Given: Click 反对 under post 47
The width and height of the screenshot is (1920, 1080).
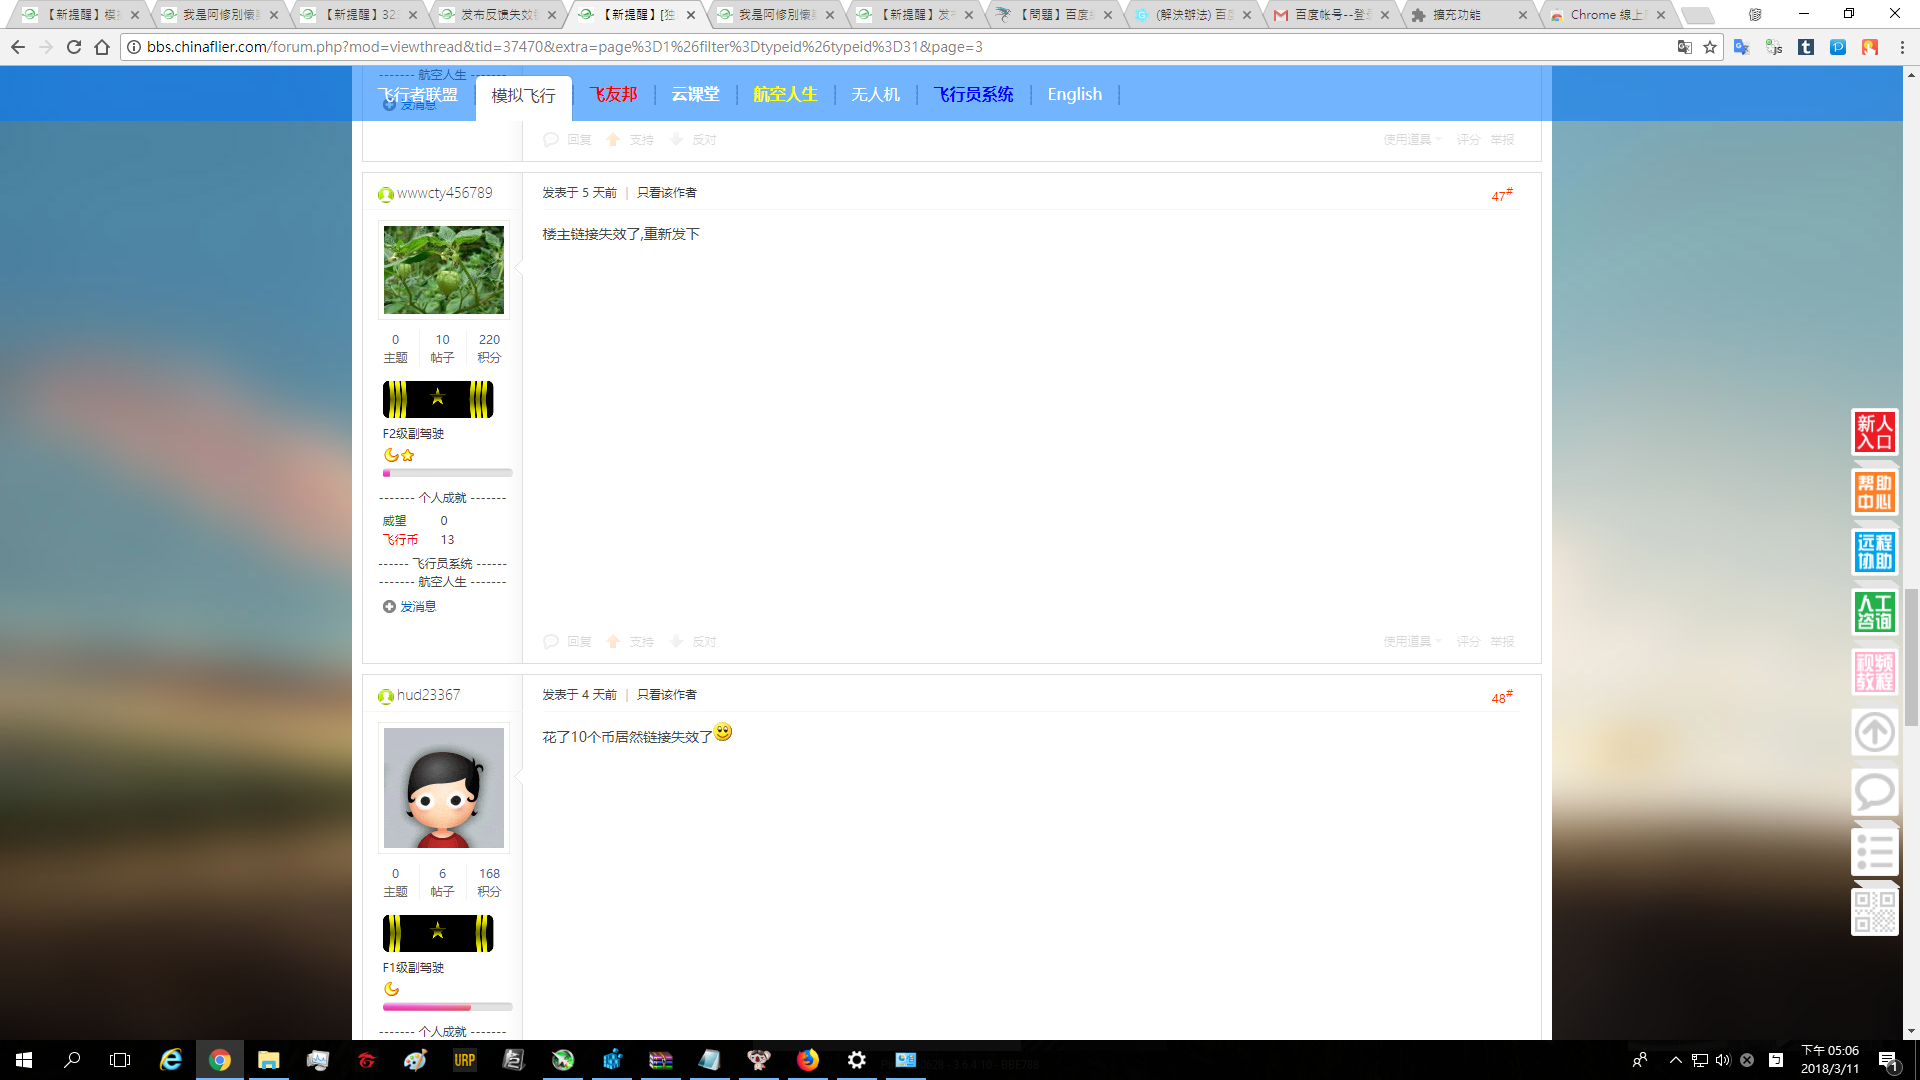Looking at the screenshot, I should 693,641.
